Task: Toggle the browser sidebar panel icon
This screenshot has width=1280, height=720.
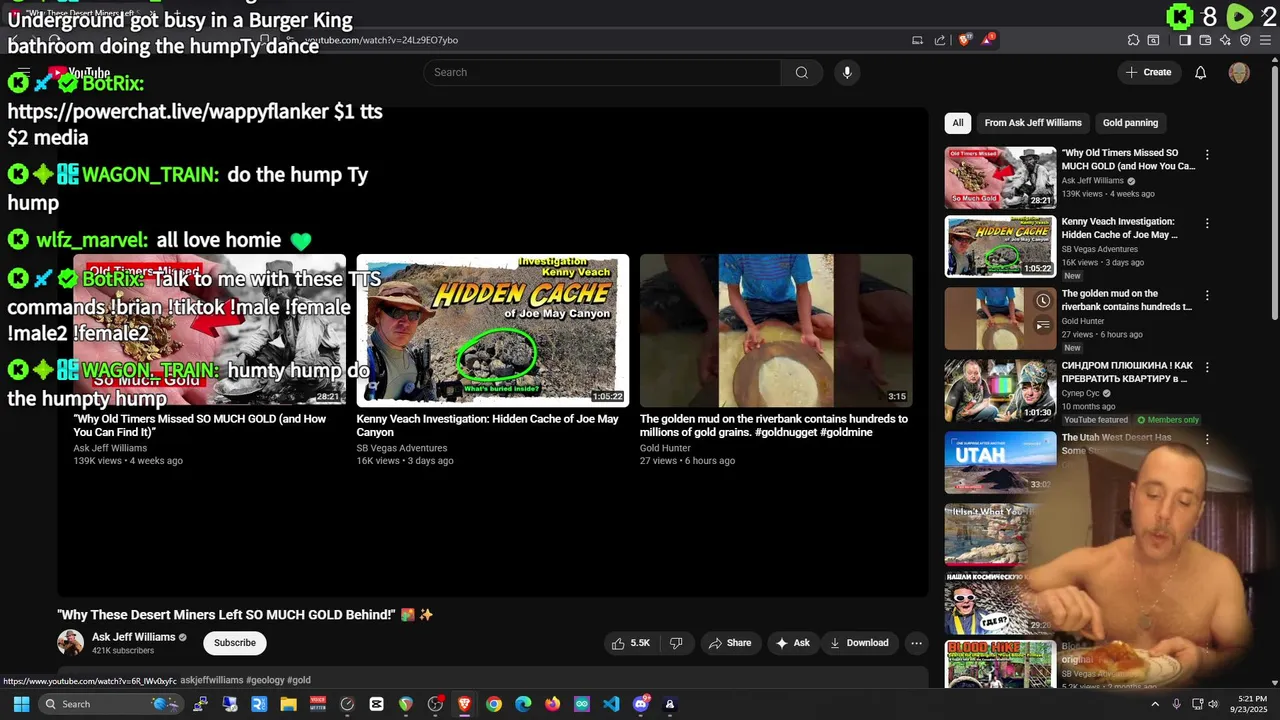Action: coord(1185,40)
